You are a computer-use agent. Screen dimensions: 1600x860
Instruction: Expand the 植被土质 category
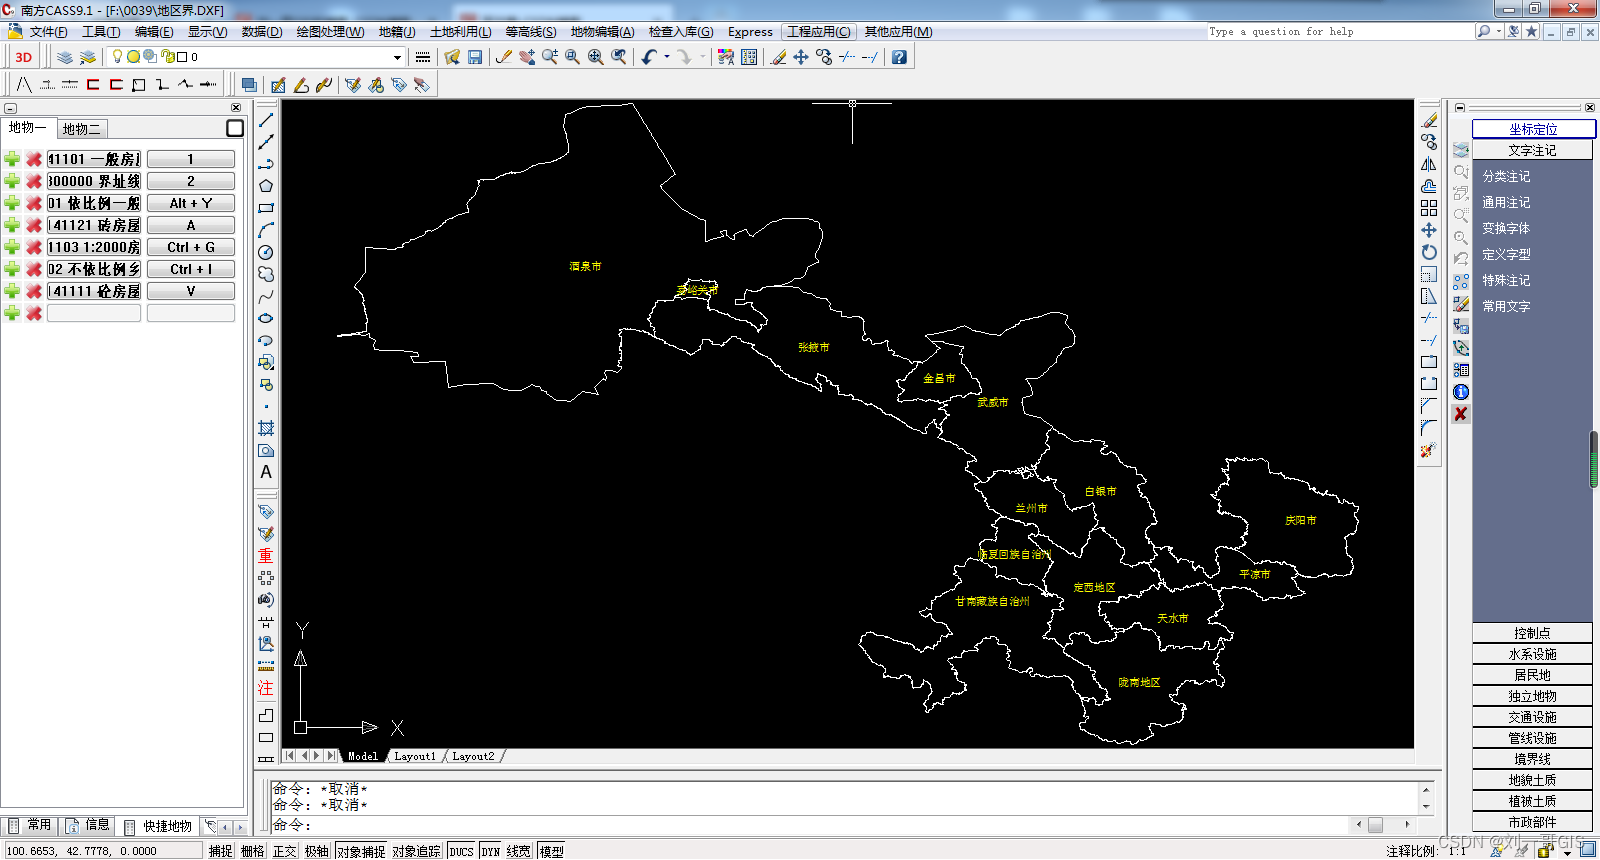click(x=1532, y=801)
